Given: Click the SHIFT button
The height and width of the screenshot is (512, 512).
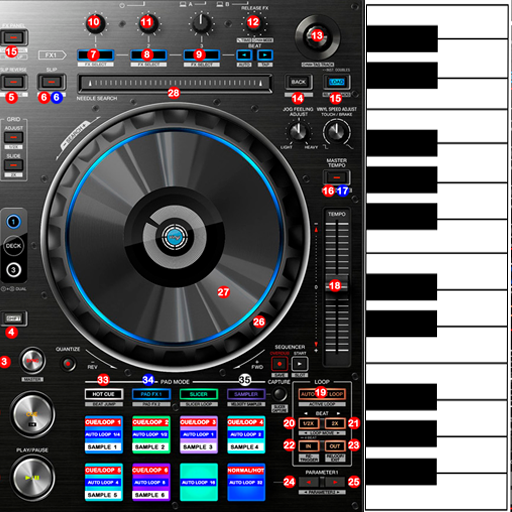Looking at the screenshot, I should tap(14, 319).
